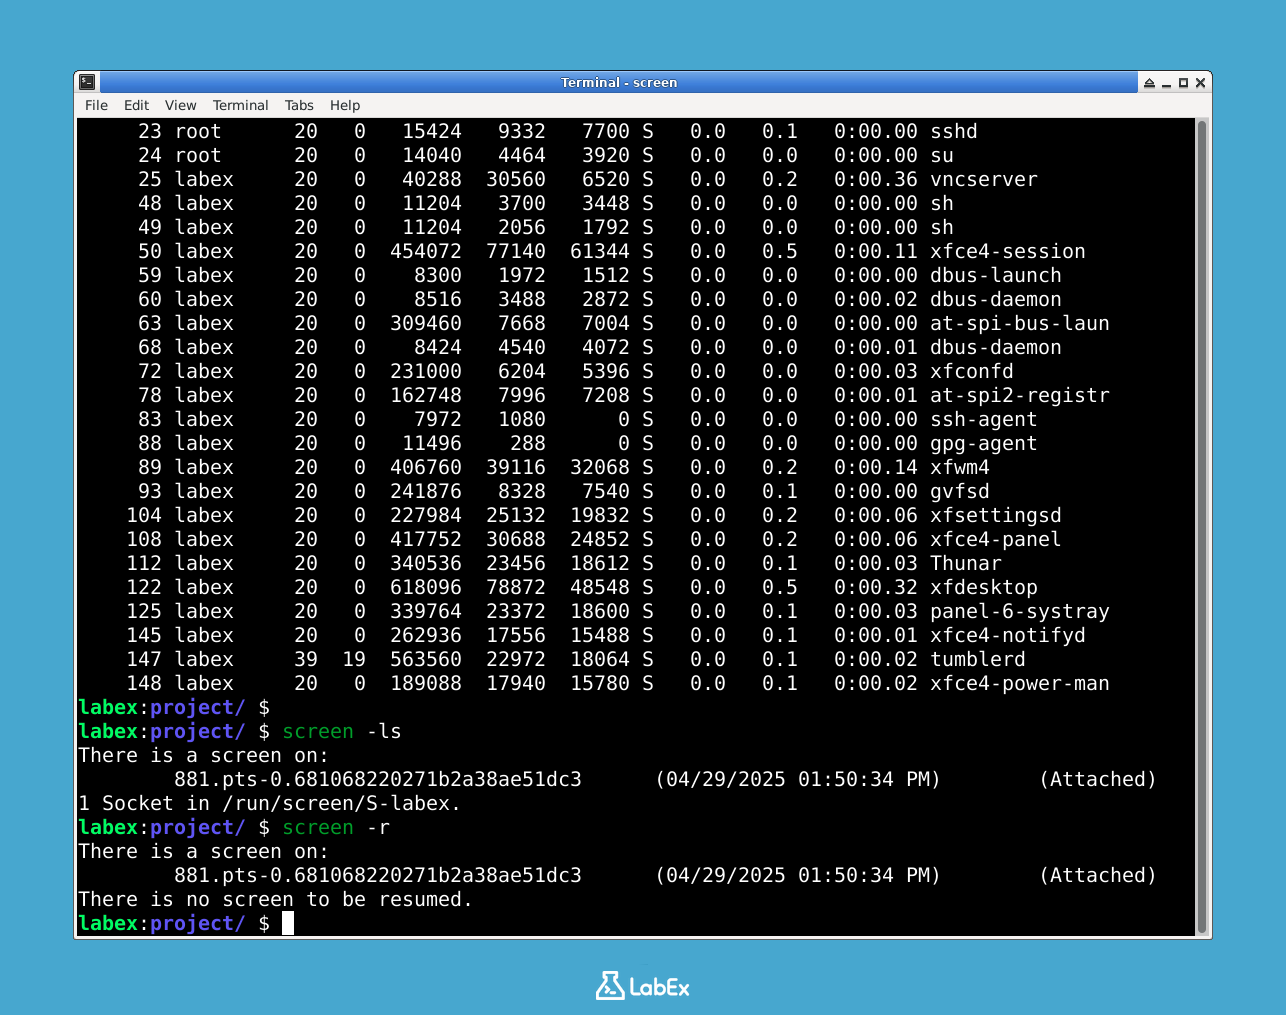Viewport: 1286px width, 1015px height.
Task: Click 'There is no screen to be resumed' message
Action: (275, 899)
